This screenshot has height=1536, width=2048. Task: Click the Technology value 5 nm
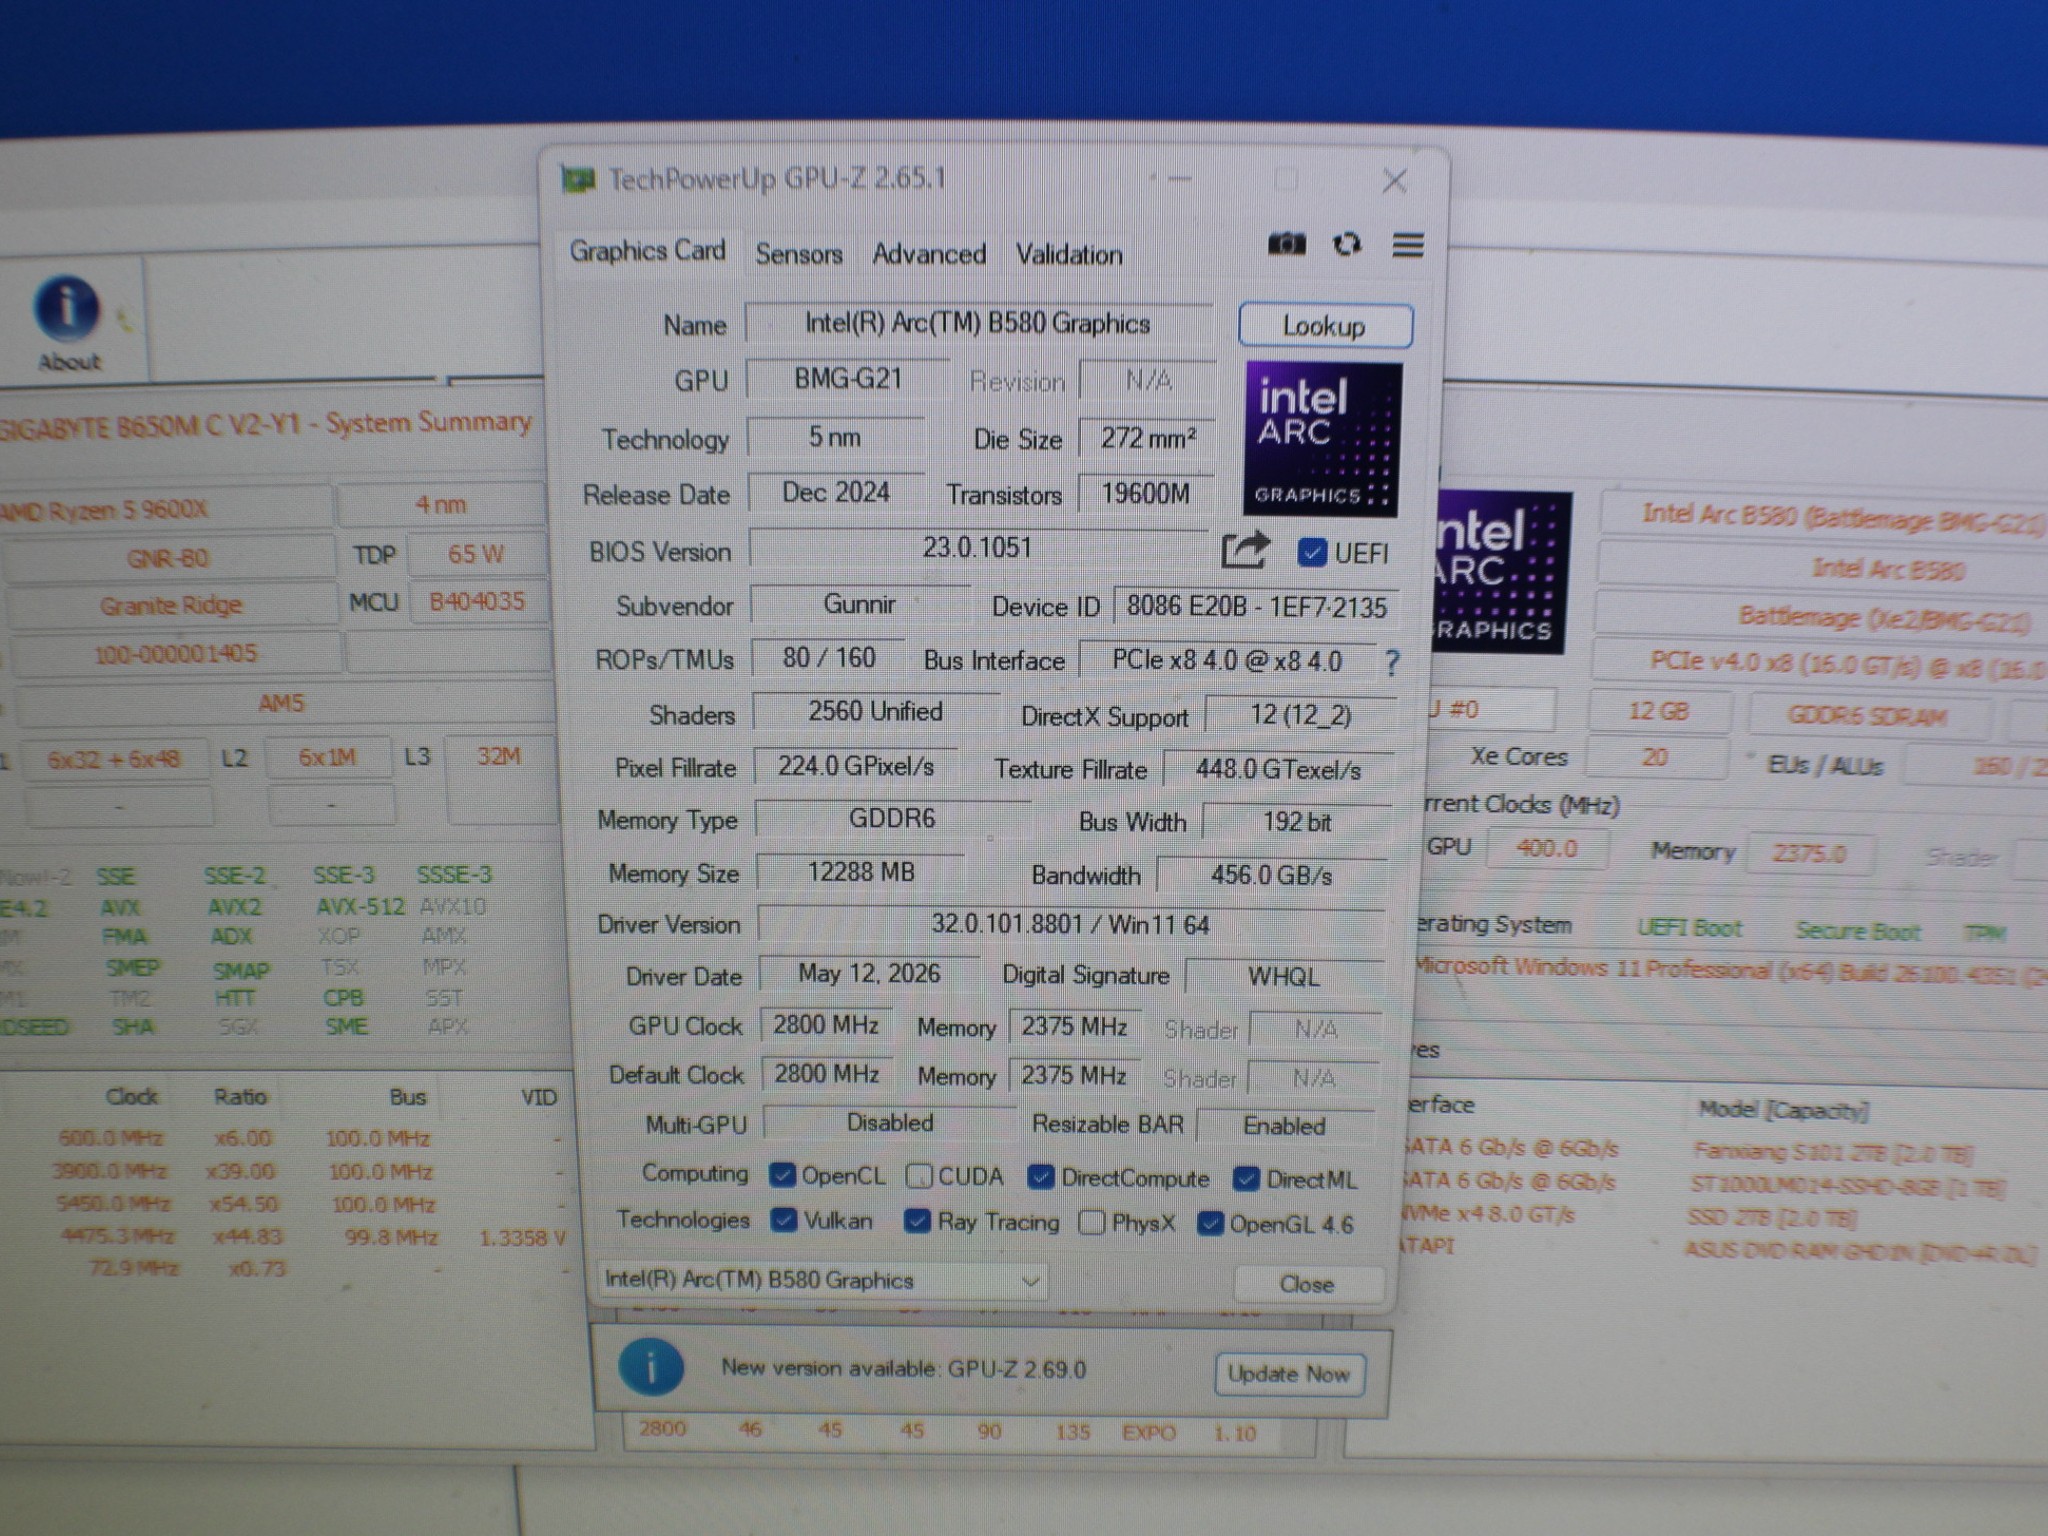[835, 436]
